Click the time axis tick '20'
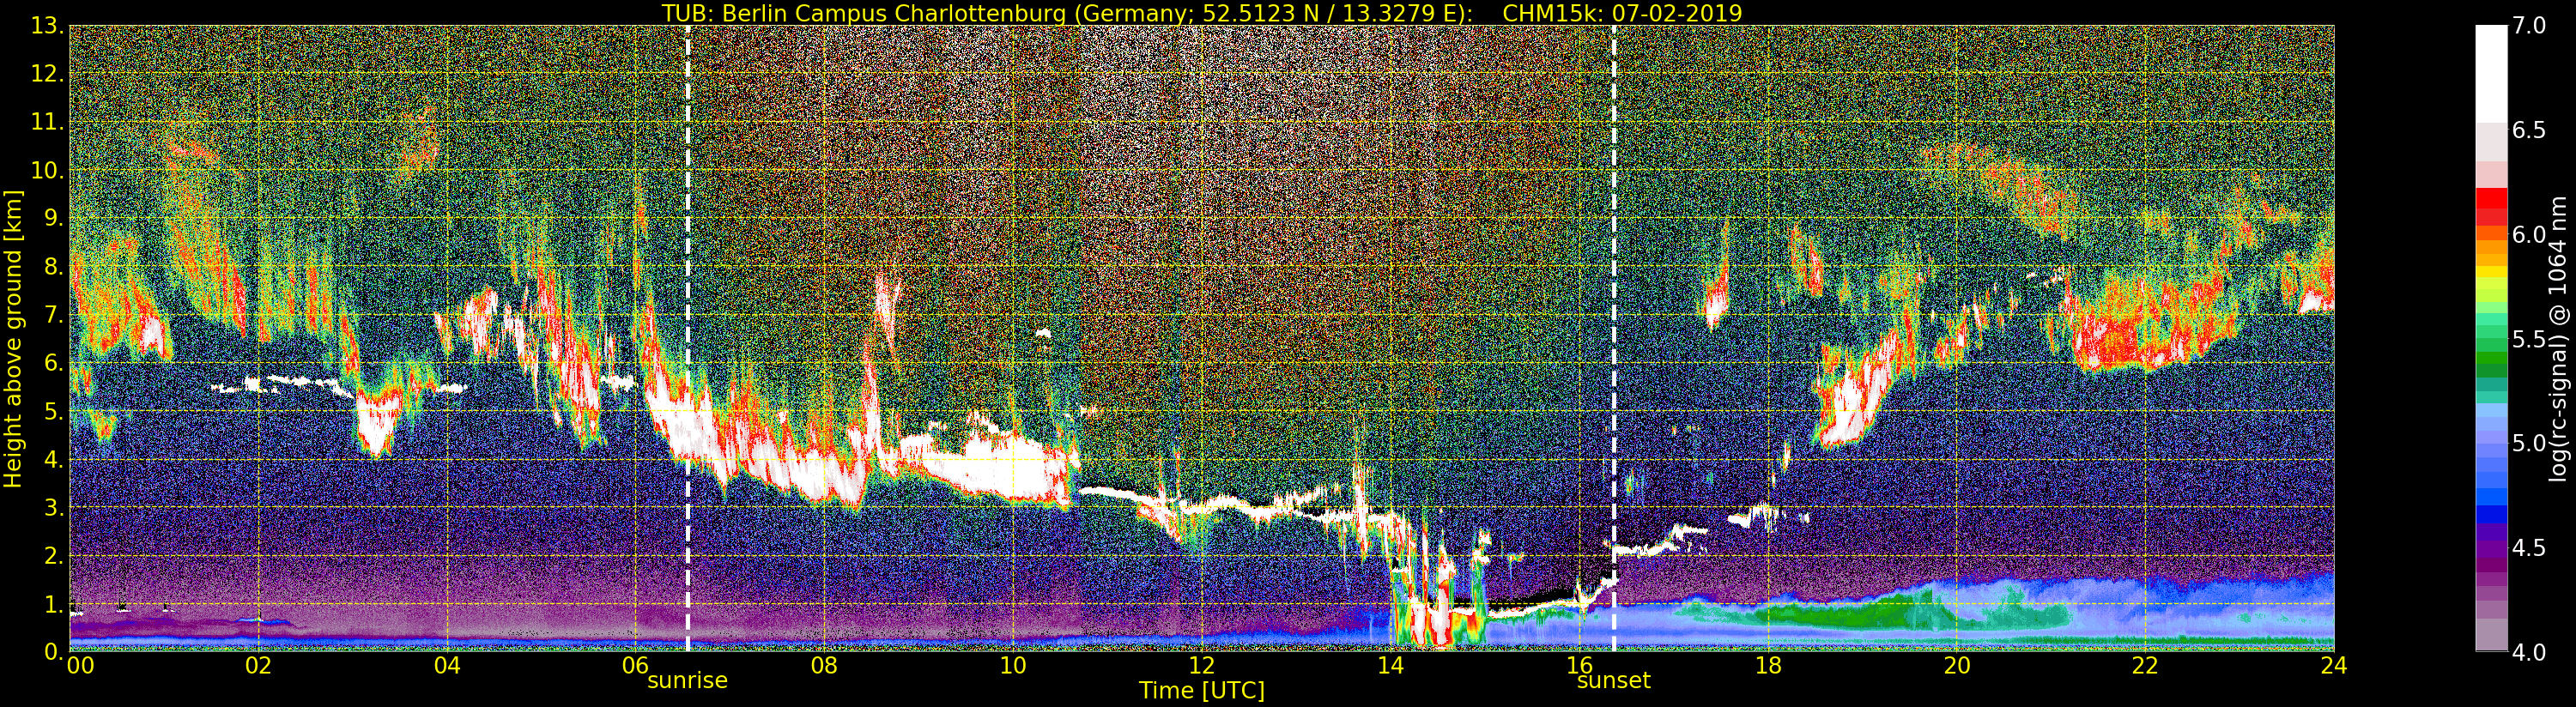The width and height of the screenshot is (2576, 707). (1957, 666)
